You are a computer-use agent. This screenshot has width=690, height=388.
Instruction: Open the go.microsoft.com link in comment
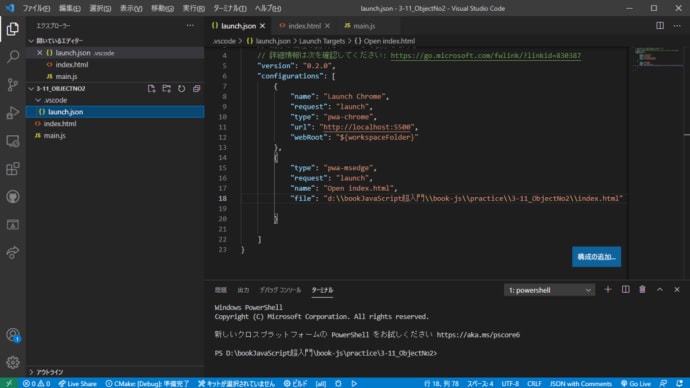pos(485,55)
